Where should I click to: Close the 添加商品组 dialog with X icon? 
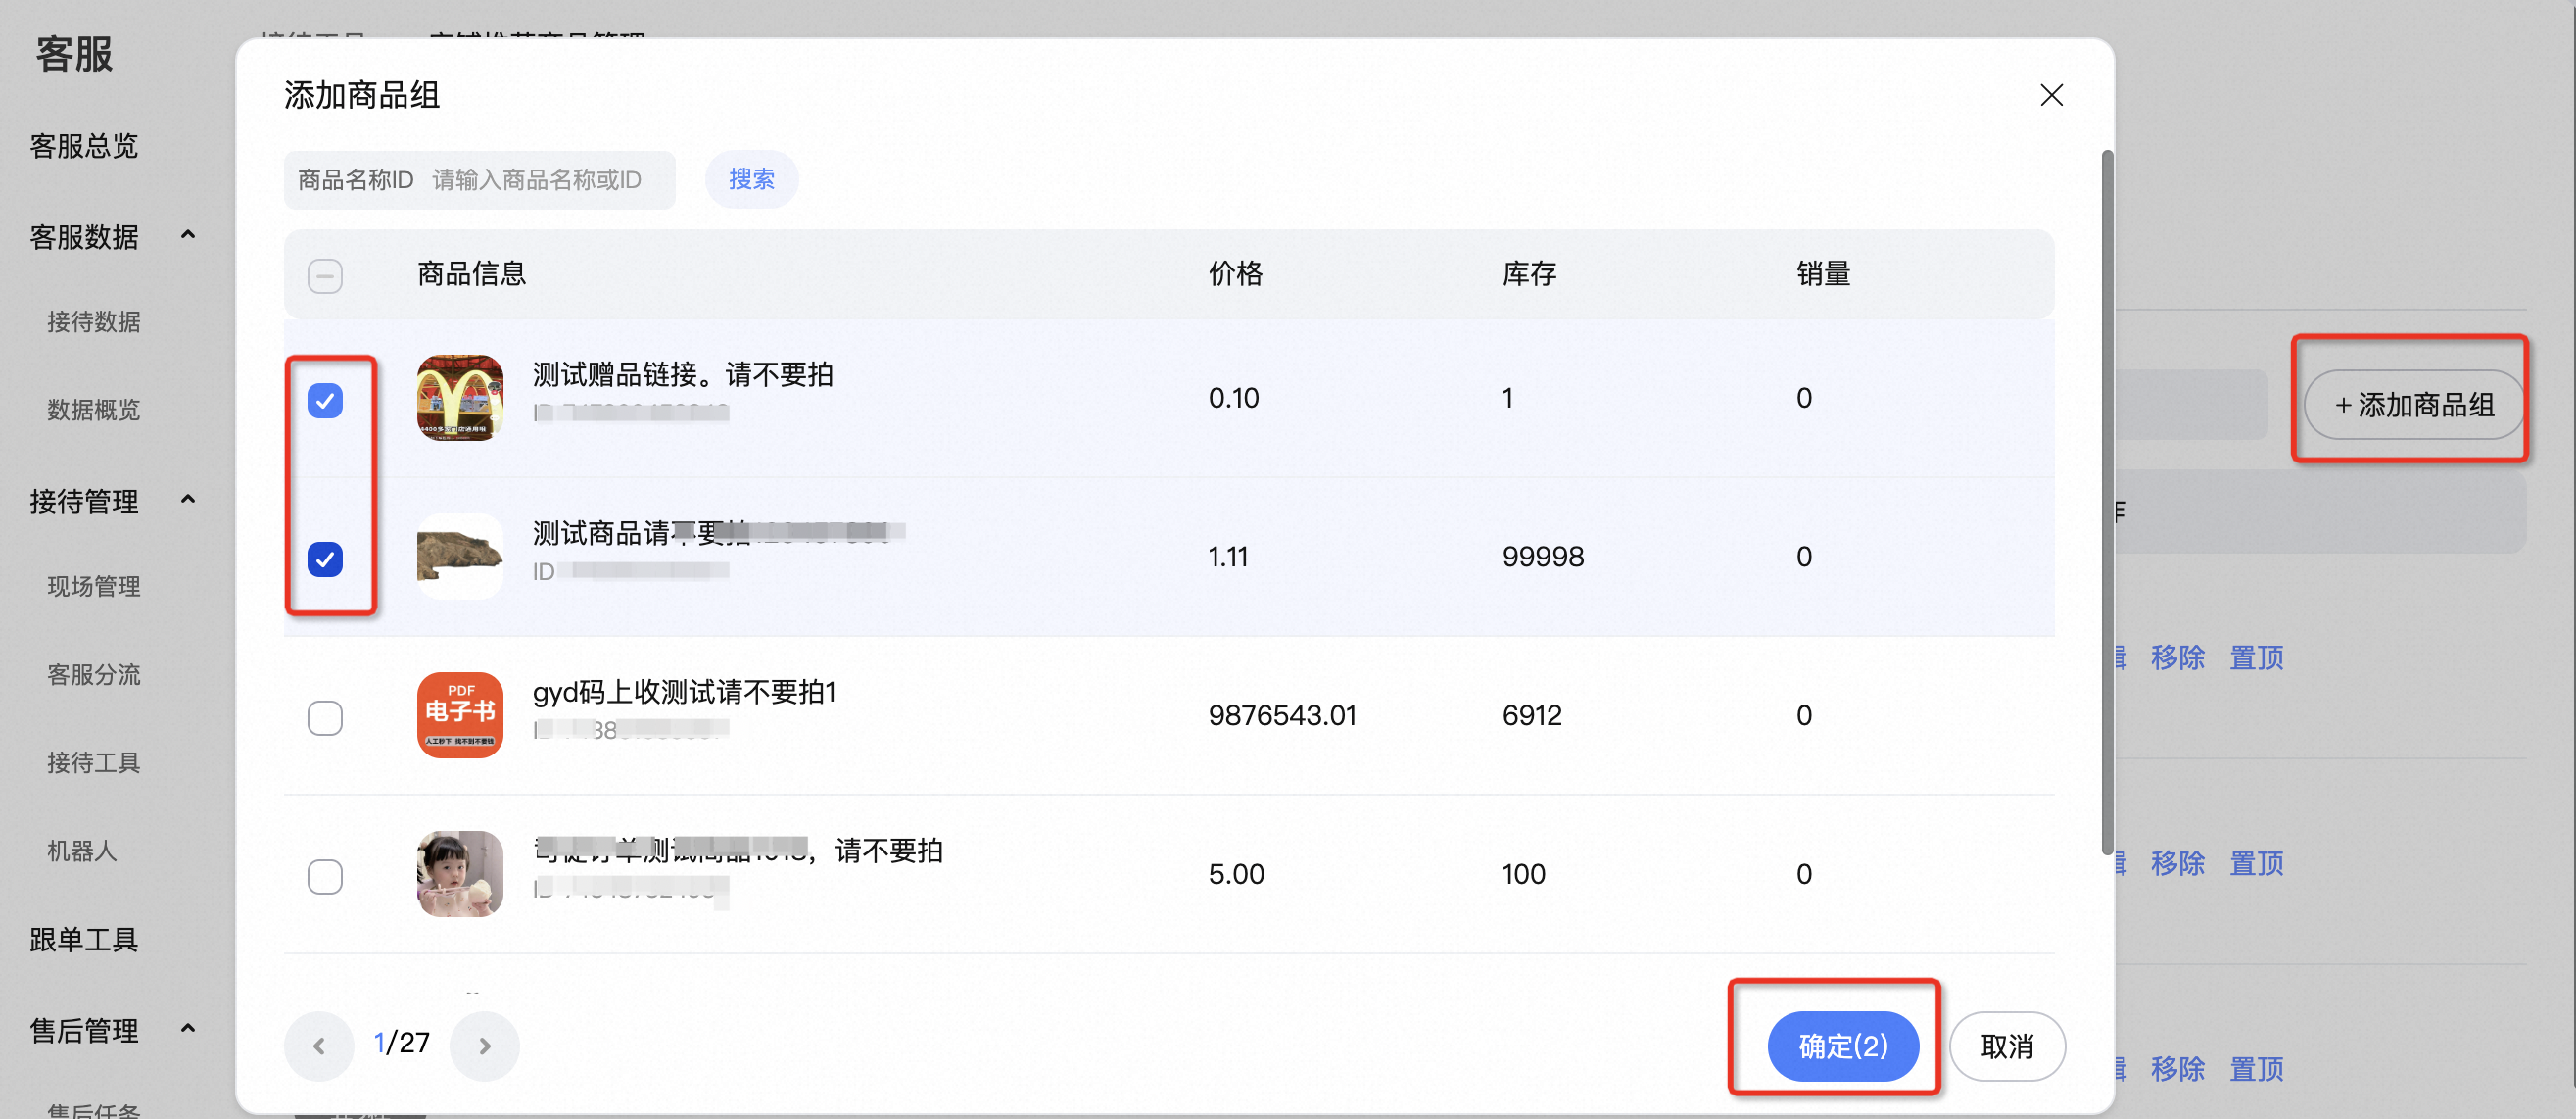pos(2051,95)
